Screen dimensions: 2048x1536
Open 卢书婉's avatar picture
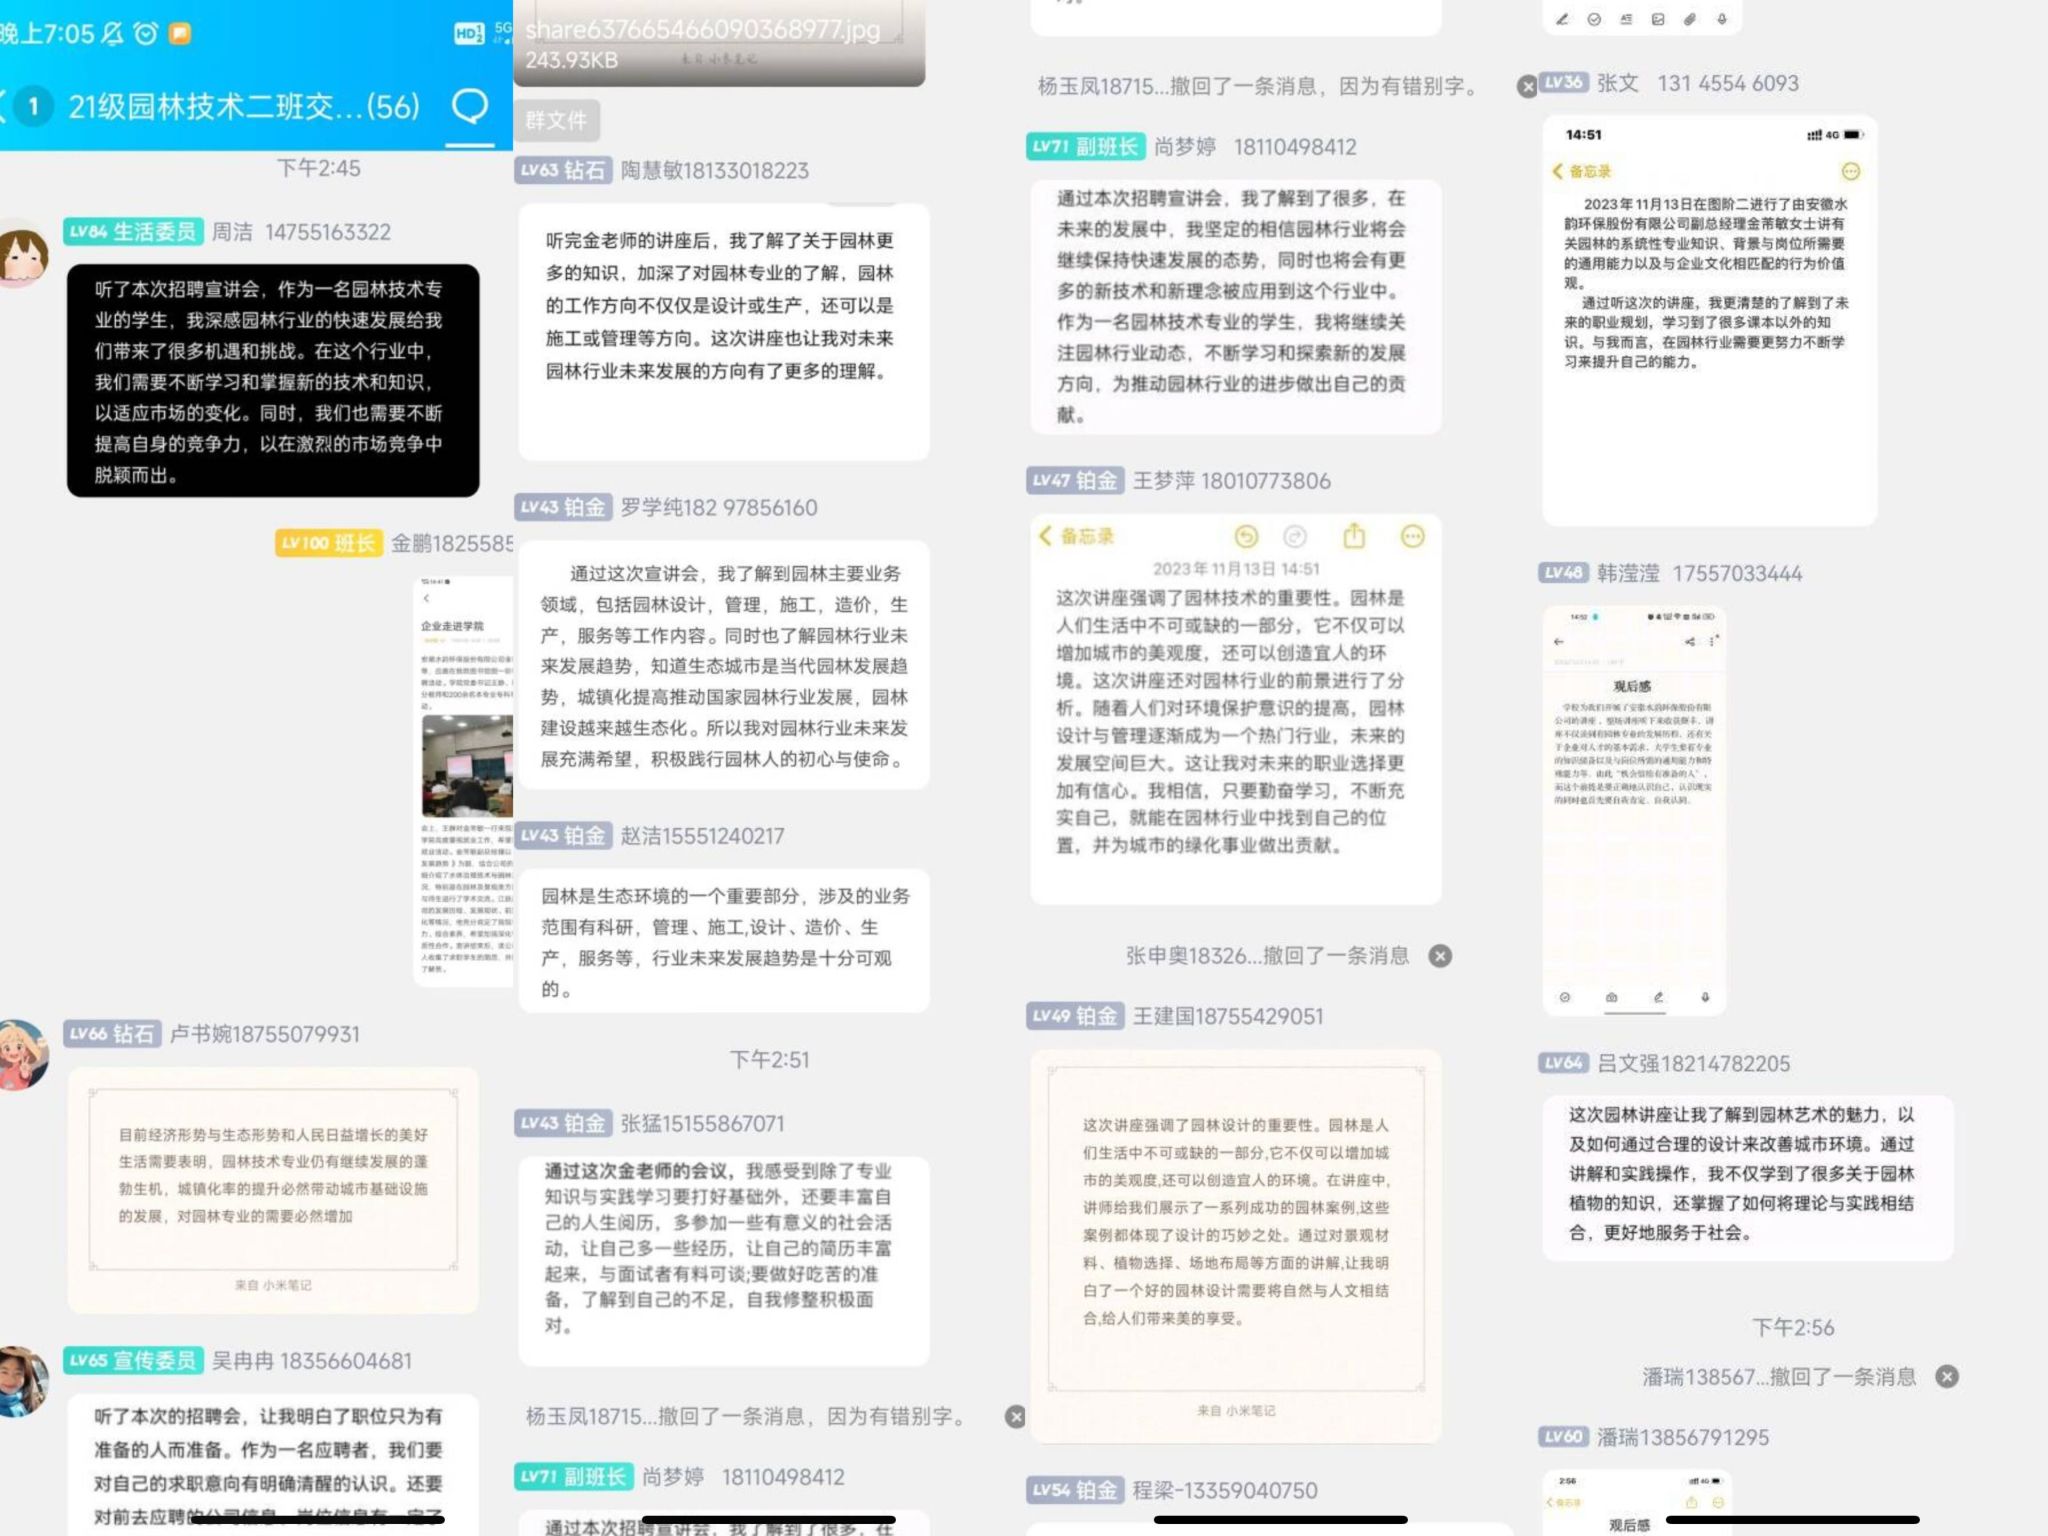point(22,1054)
